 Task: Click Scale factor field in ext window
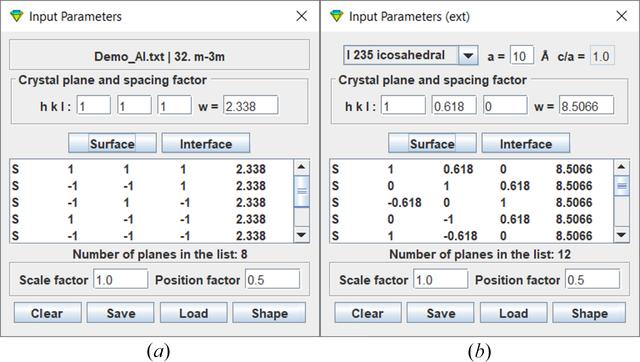pyautogui.click(x=441, y=280)
